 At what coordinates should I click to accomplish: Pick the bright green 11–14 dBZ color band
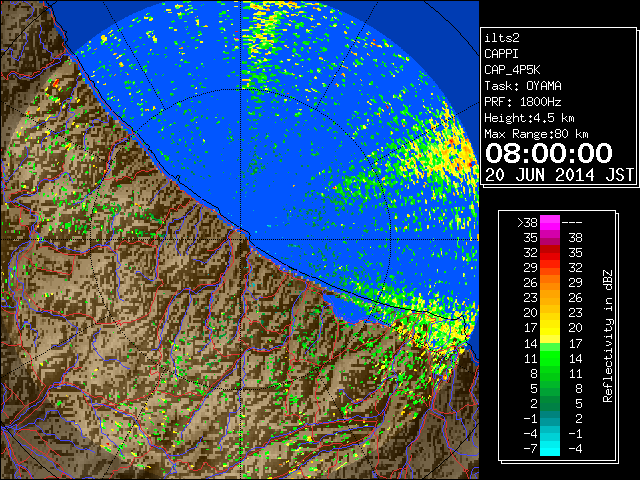point(550,358)
